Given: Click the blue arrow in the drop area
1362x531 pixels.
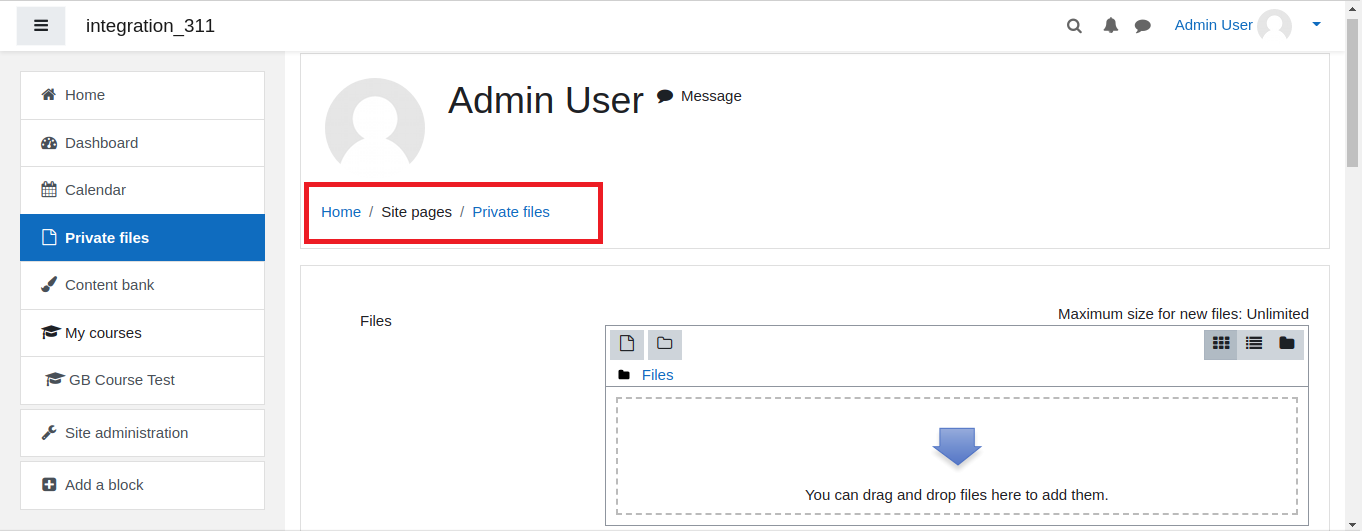Looking at the screenshot, I should [957, 446].
